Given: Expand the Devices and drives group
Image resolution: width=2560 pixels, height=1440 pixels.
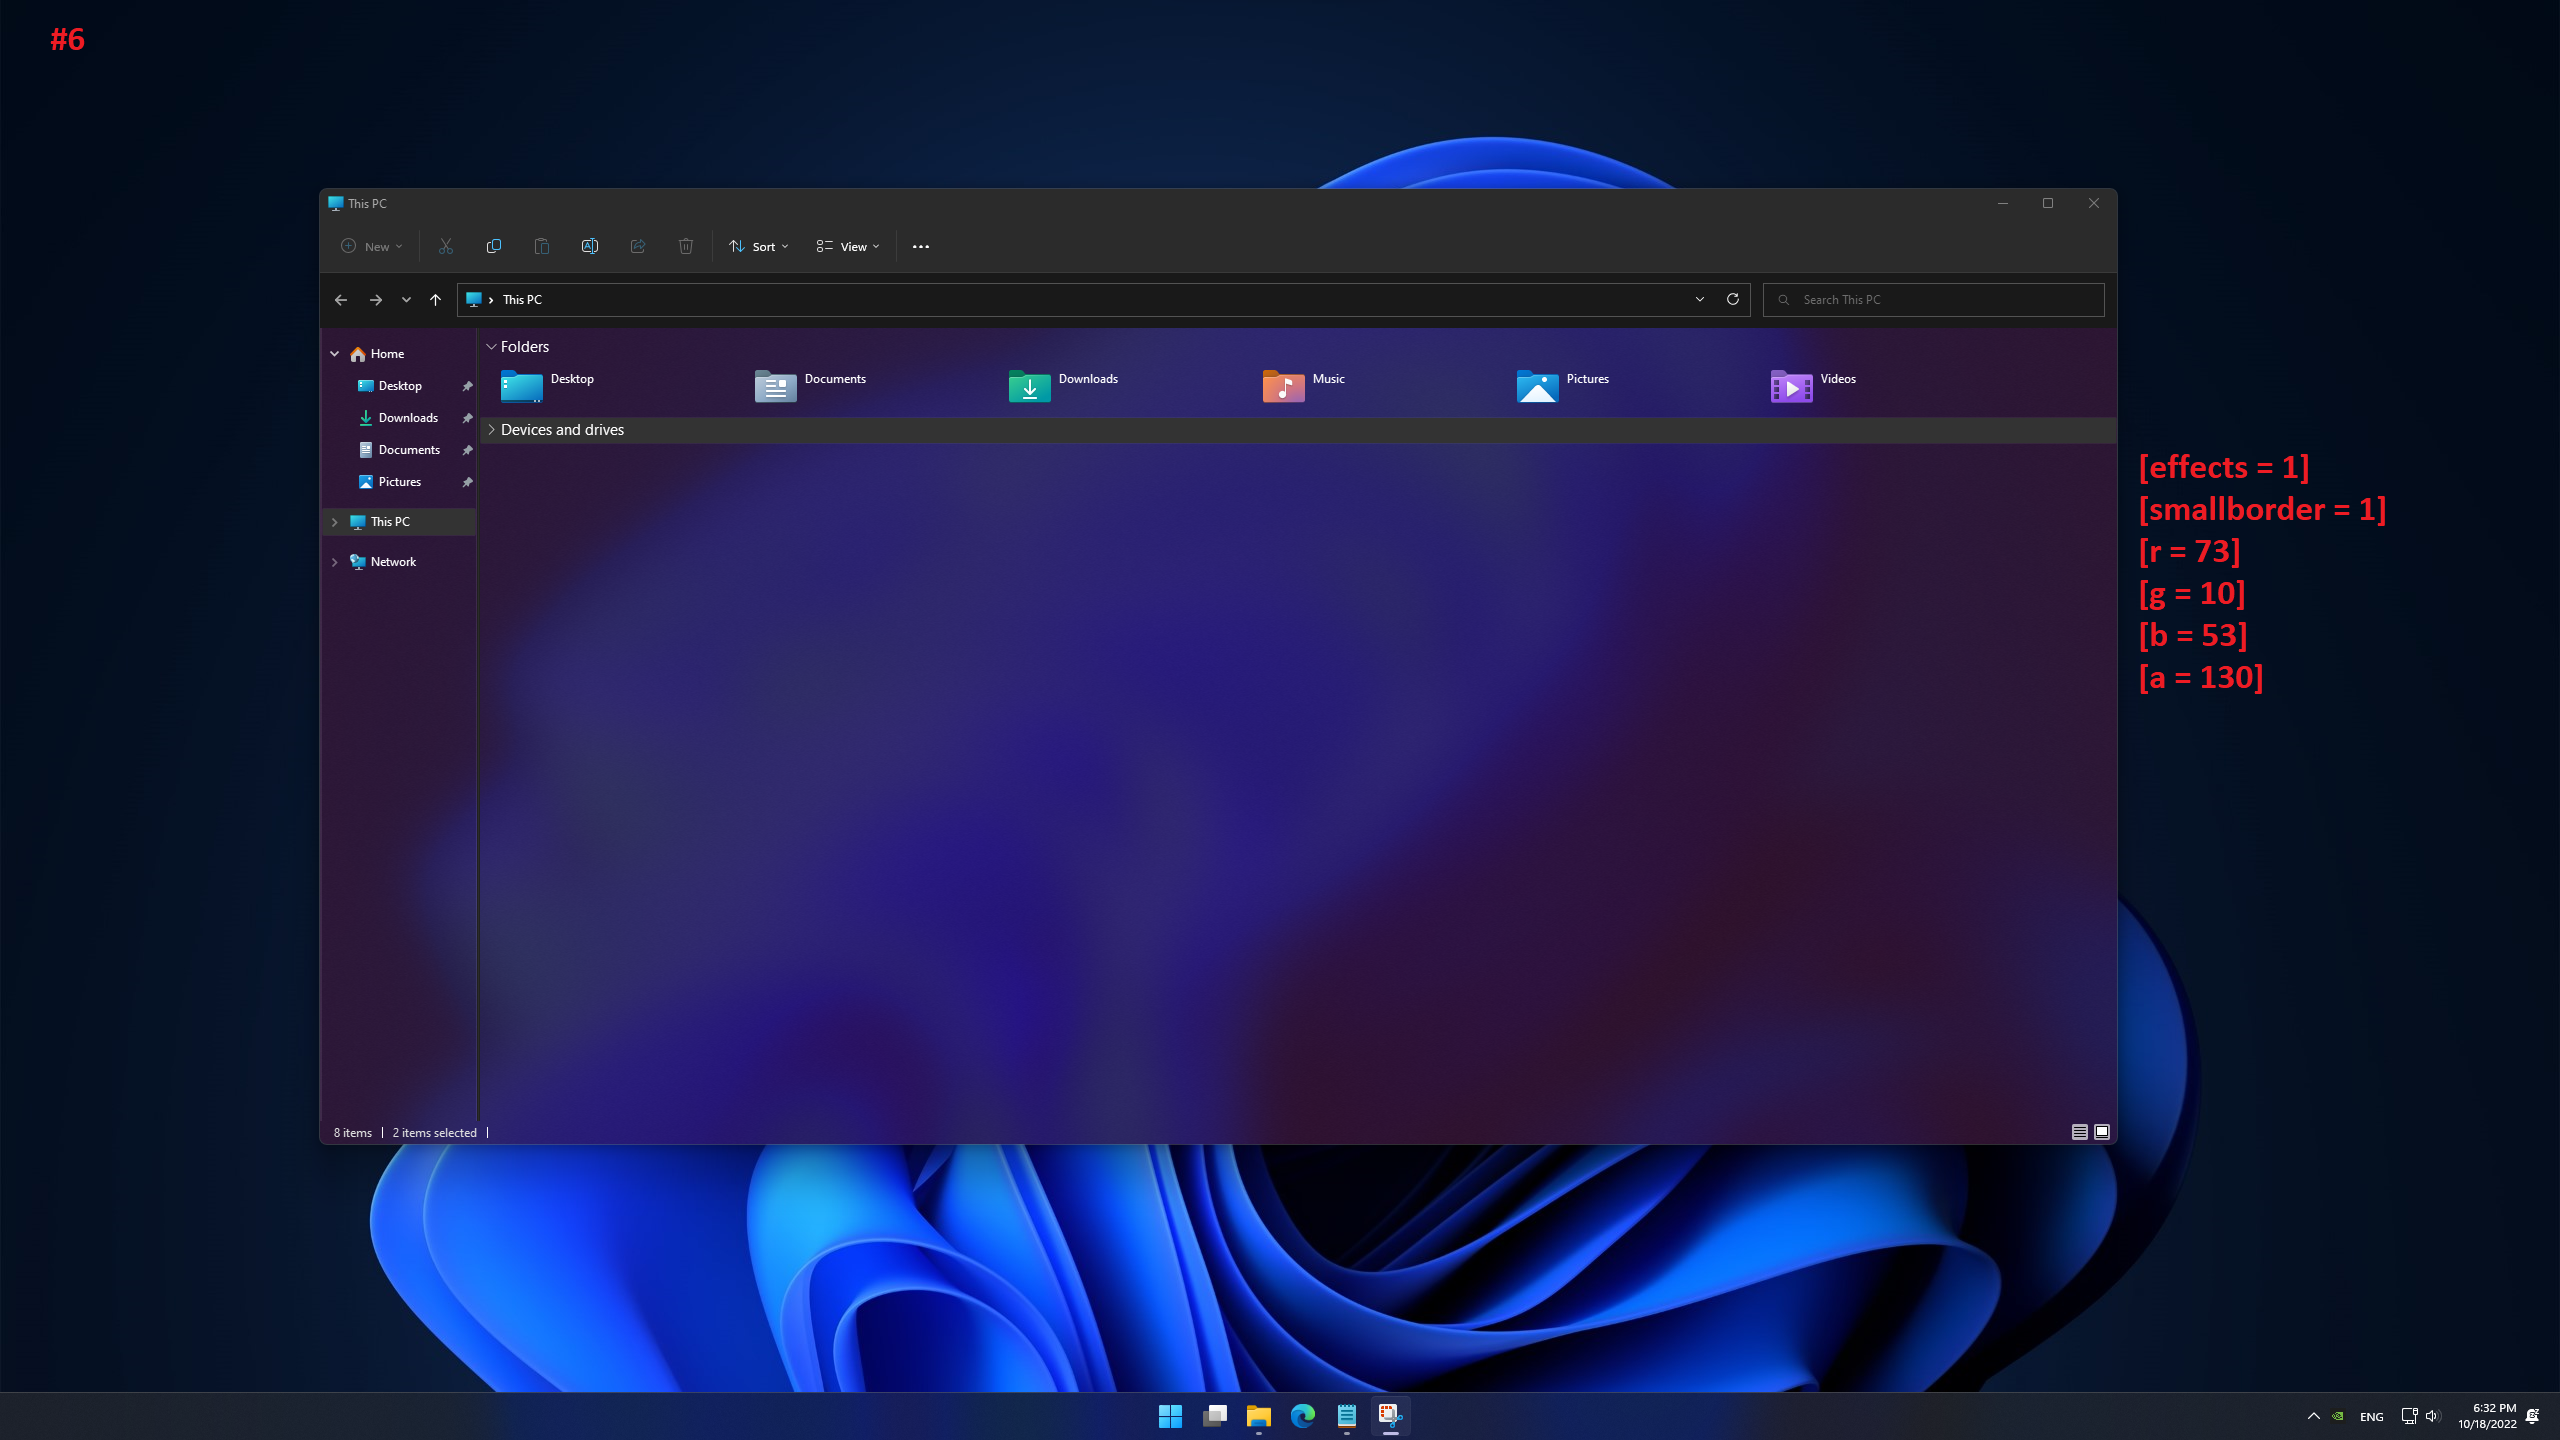Looking at the screenshot, I should [491, 430].
